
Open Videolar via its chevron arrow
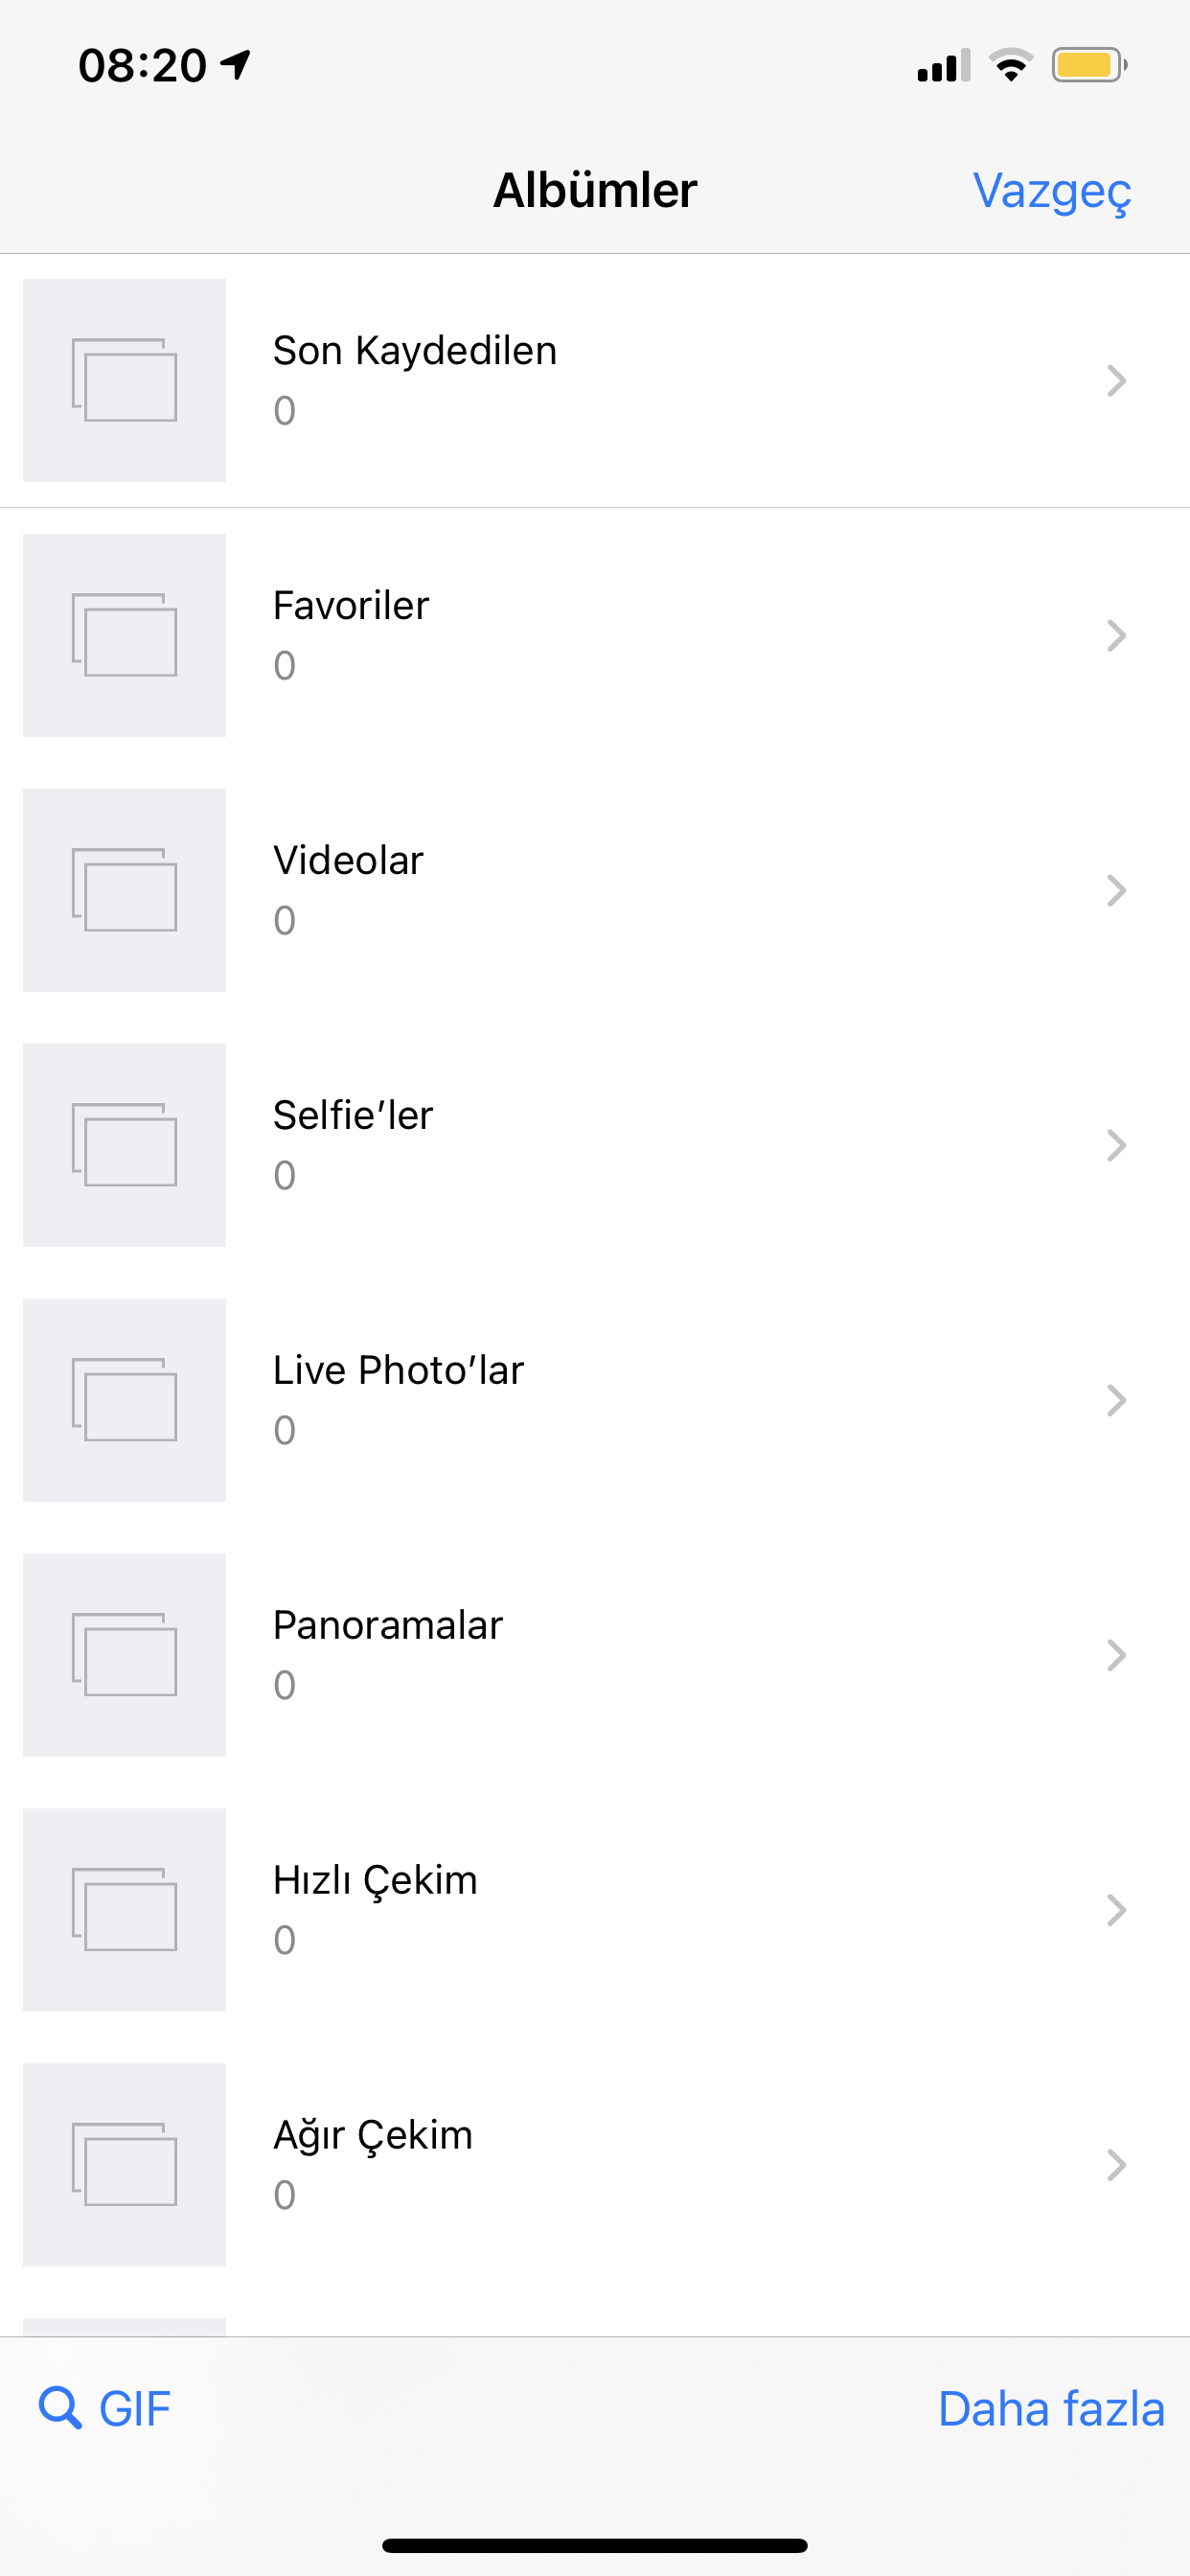pyautogui.click(x=1117, y=891)
